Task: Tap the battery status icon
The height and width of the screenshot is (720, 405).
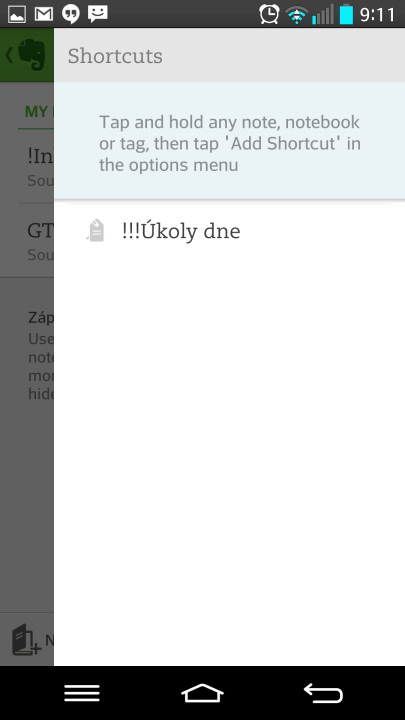Action: (x=346, y=15)
